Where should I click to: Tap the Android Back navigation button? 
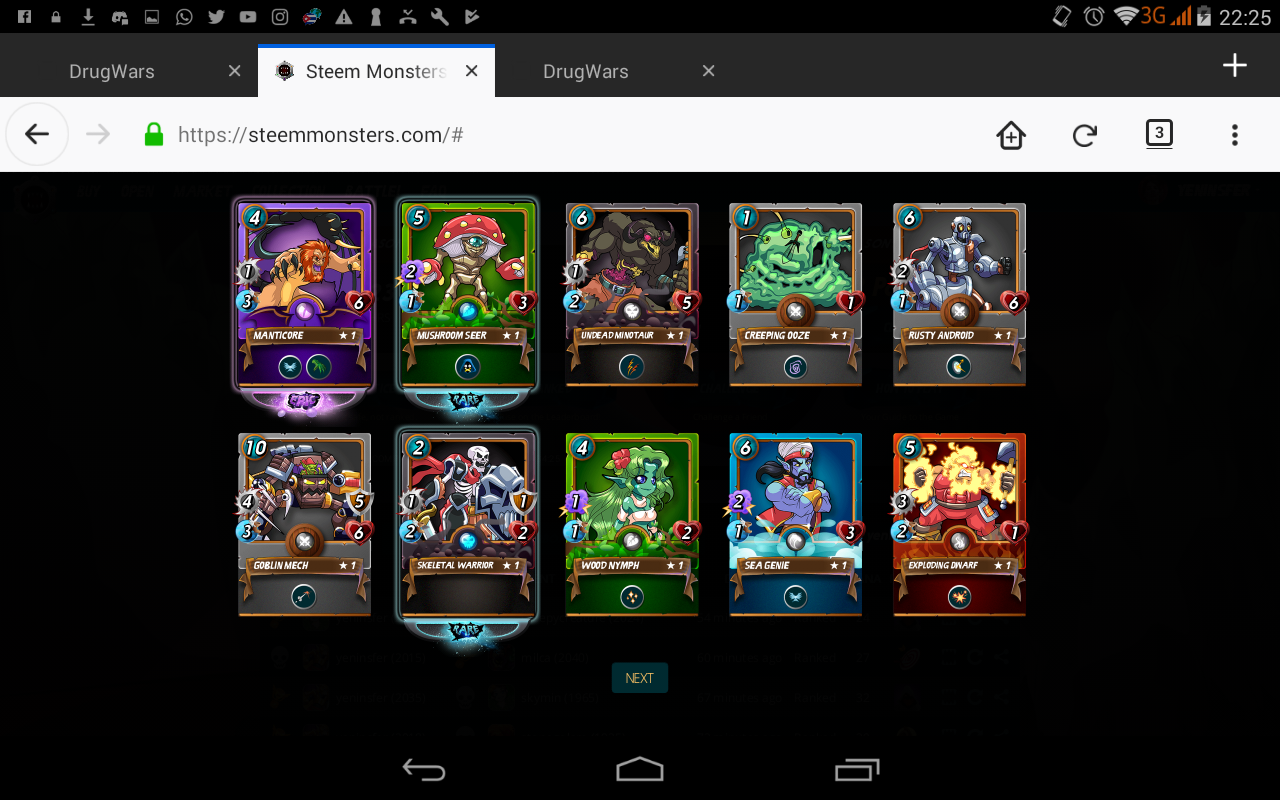tap(424, 769)
